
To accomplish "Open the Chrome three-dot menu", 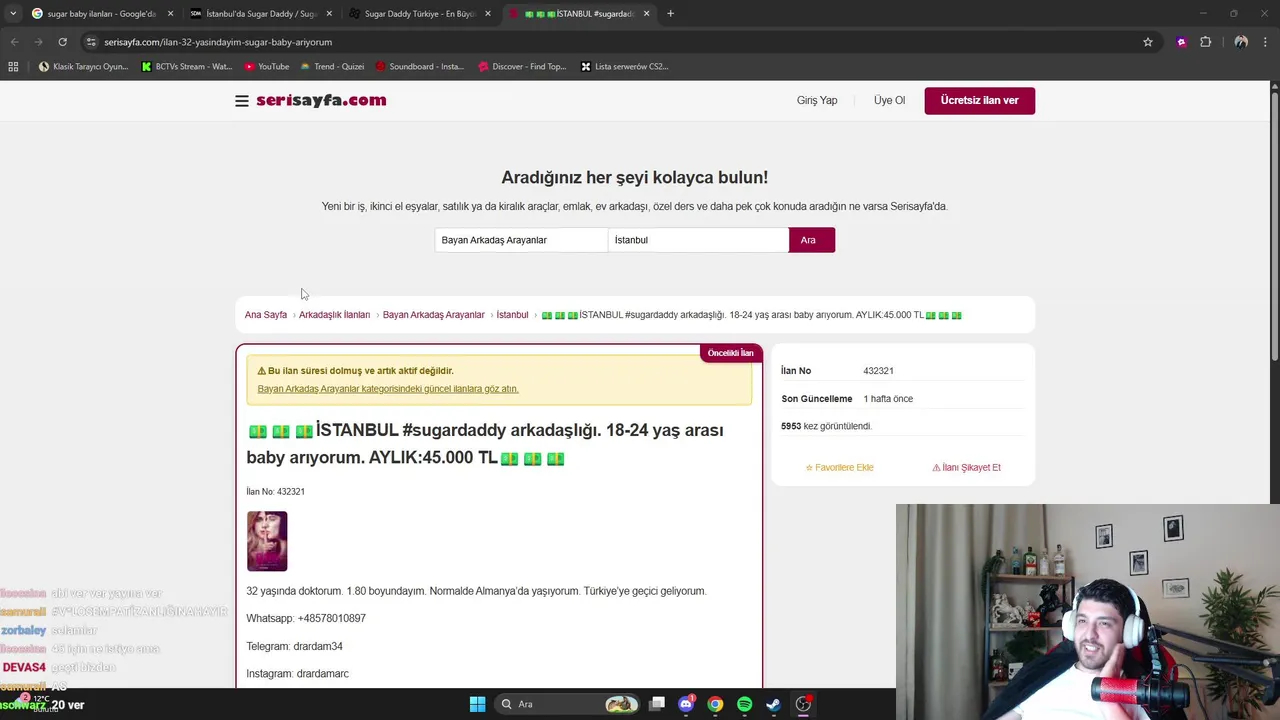I will pos(1266,42).
